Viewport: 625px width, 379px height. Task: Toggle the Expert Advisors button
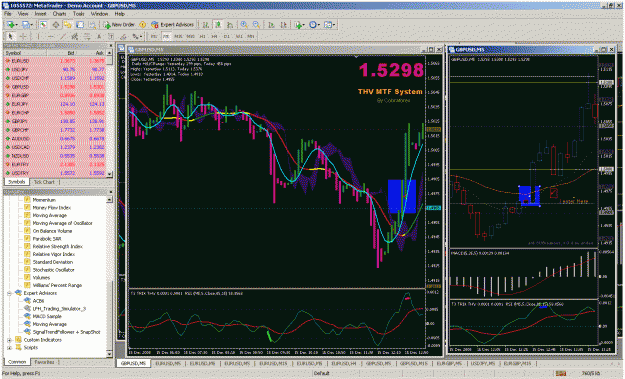click(172, 25)
